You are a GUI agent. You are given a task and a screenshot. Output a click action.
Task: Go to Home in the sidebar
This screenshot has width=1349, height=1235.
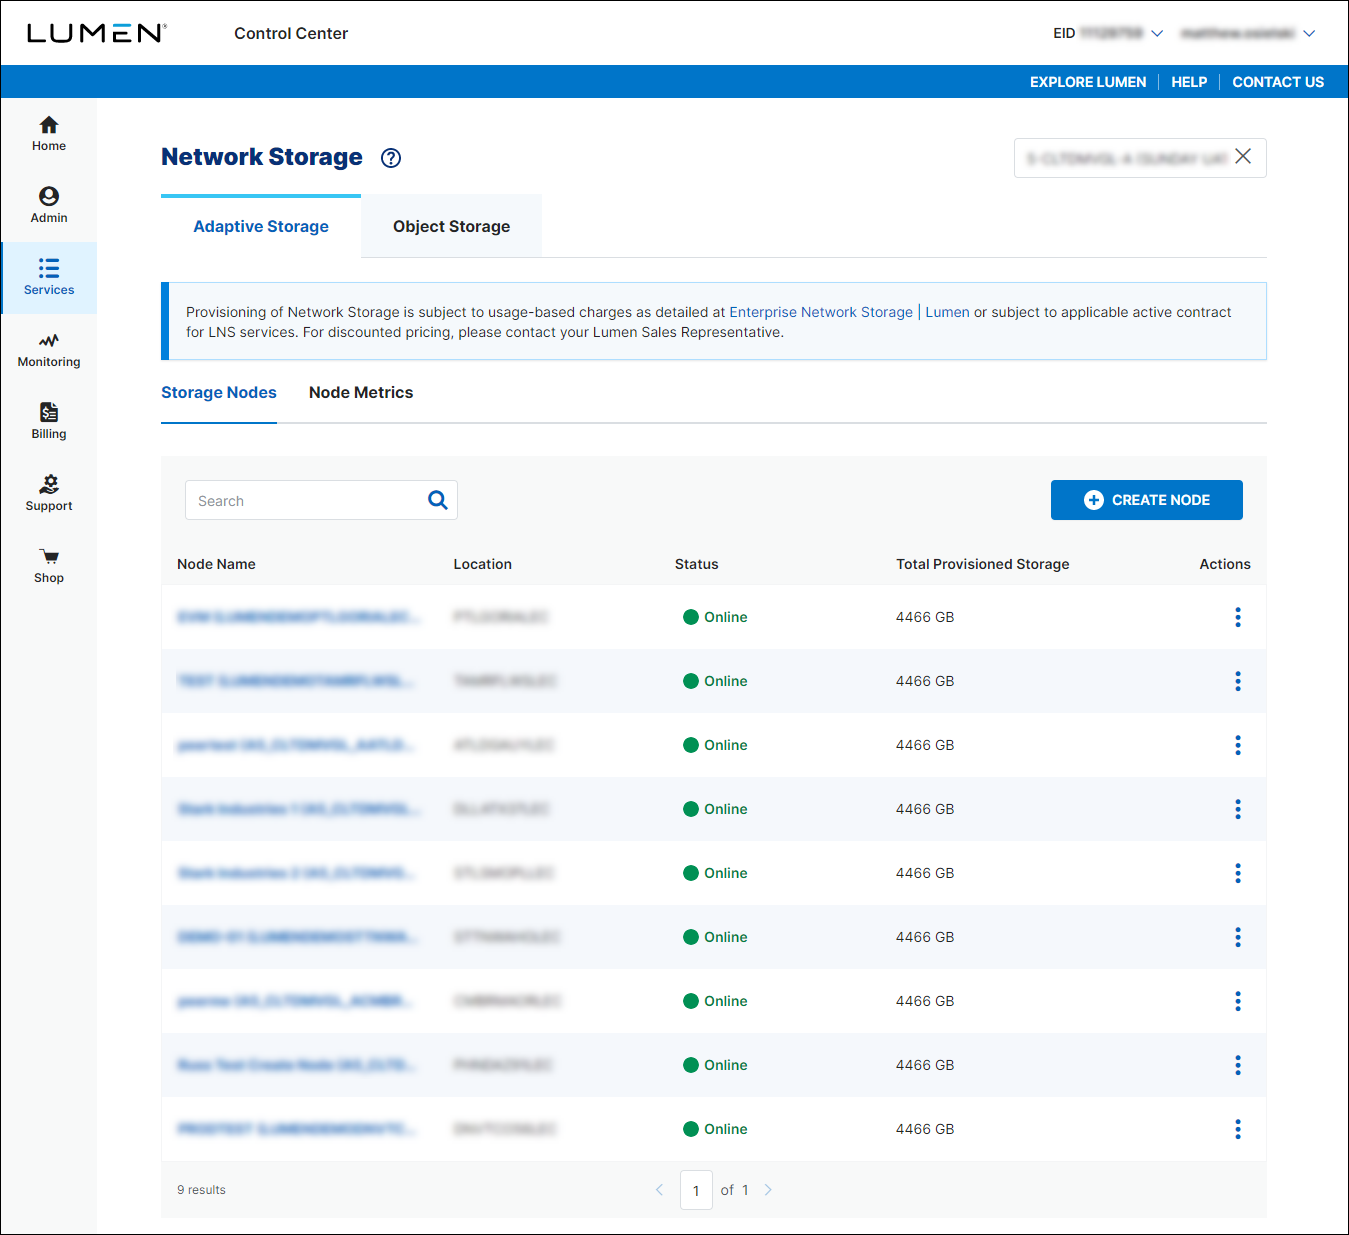[x=48, y=134]
